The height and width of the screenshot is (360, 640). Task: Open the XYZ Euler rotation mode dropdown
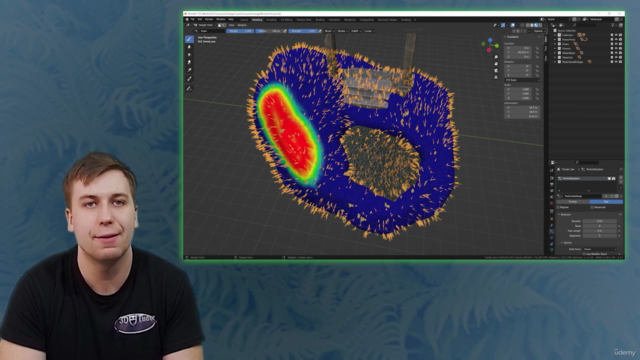(522, 80)
